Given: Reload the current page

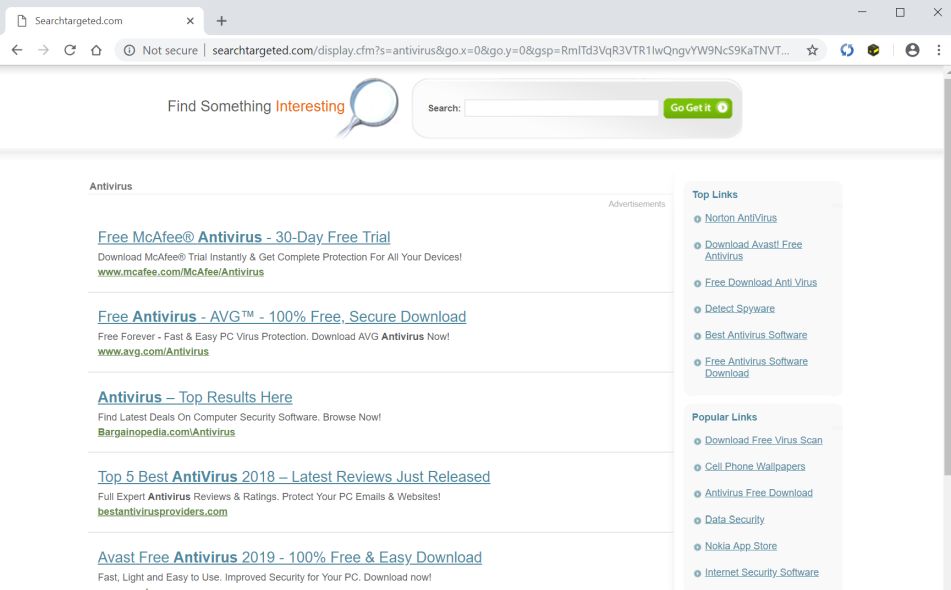Looking at the screenshot, I should coord(70,50).
